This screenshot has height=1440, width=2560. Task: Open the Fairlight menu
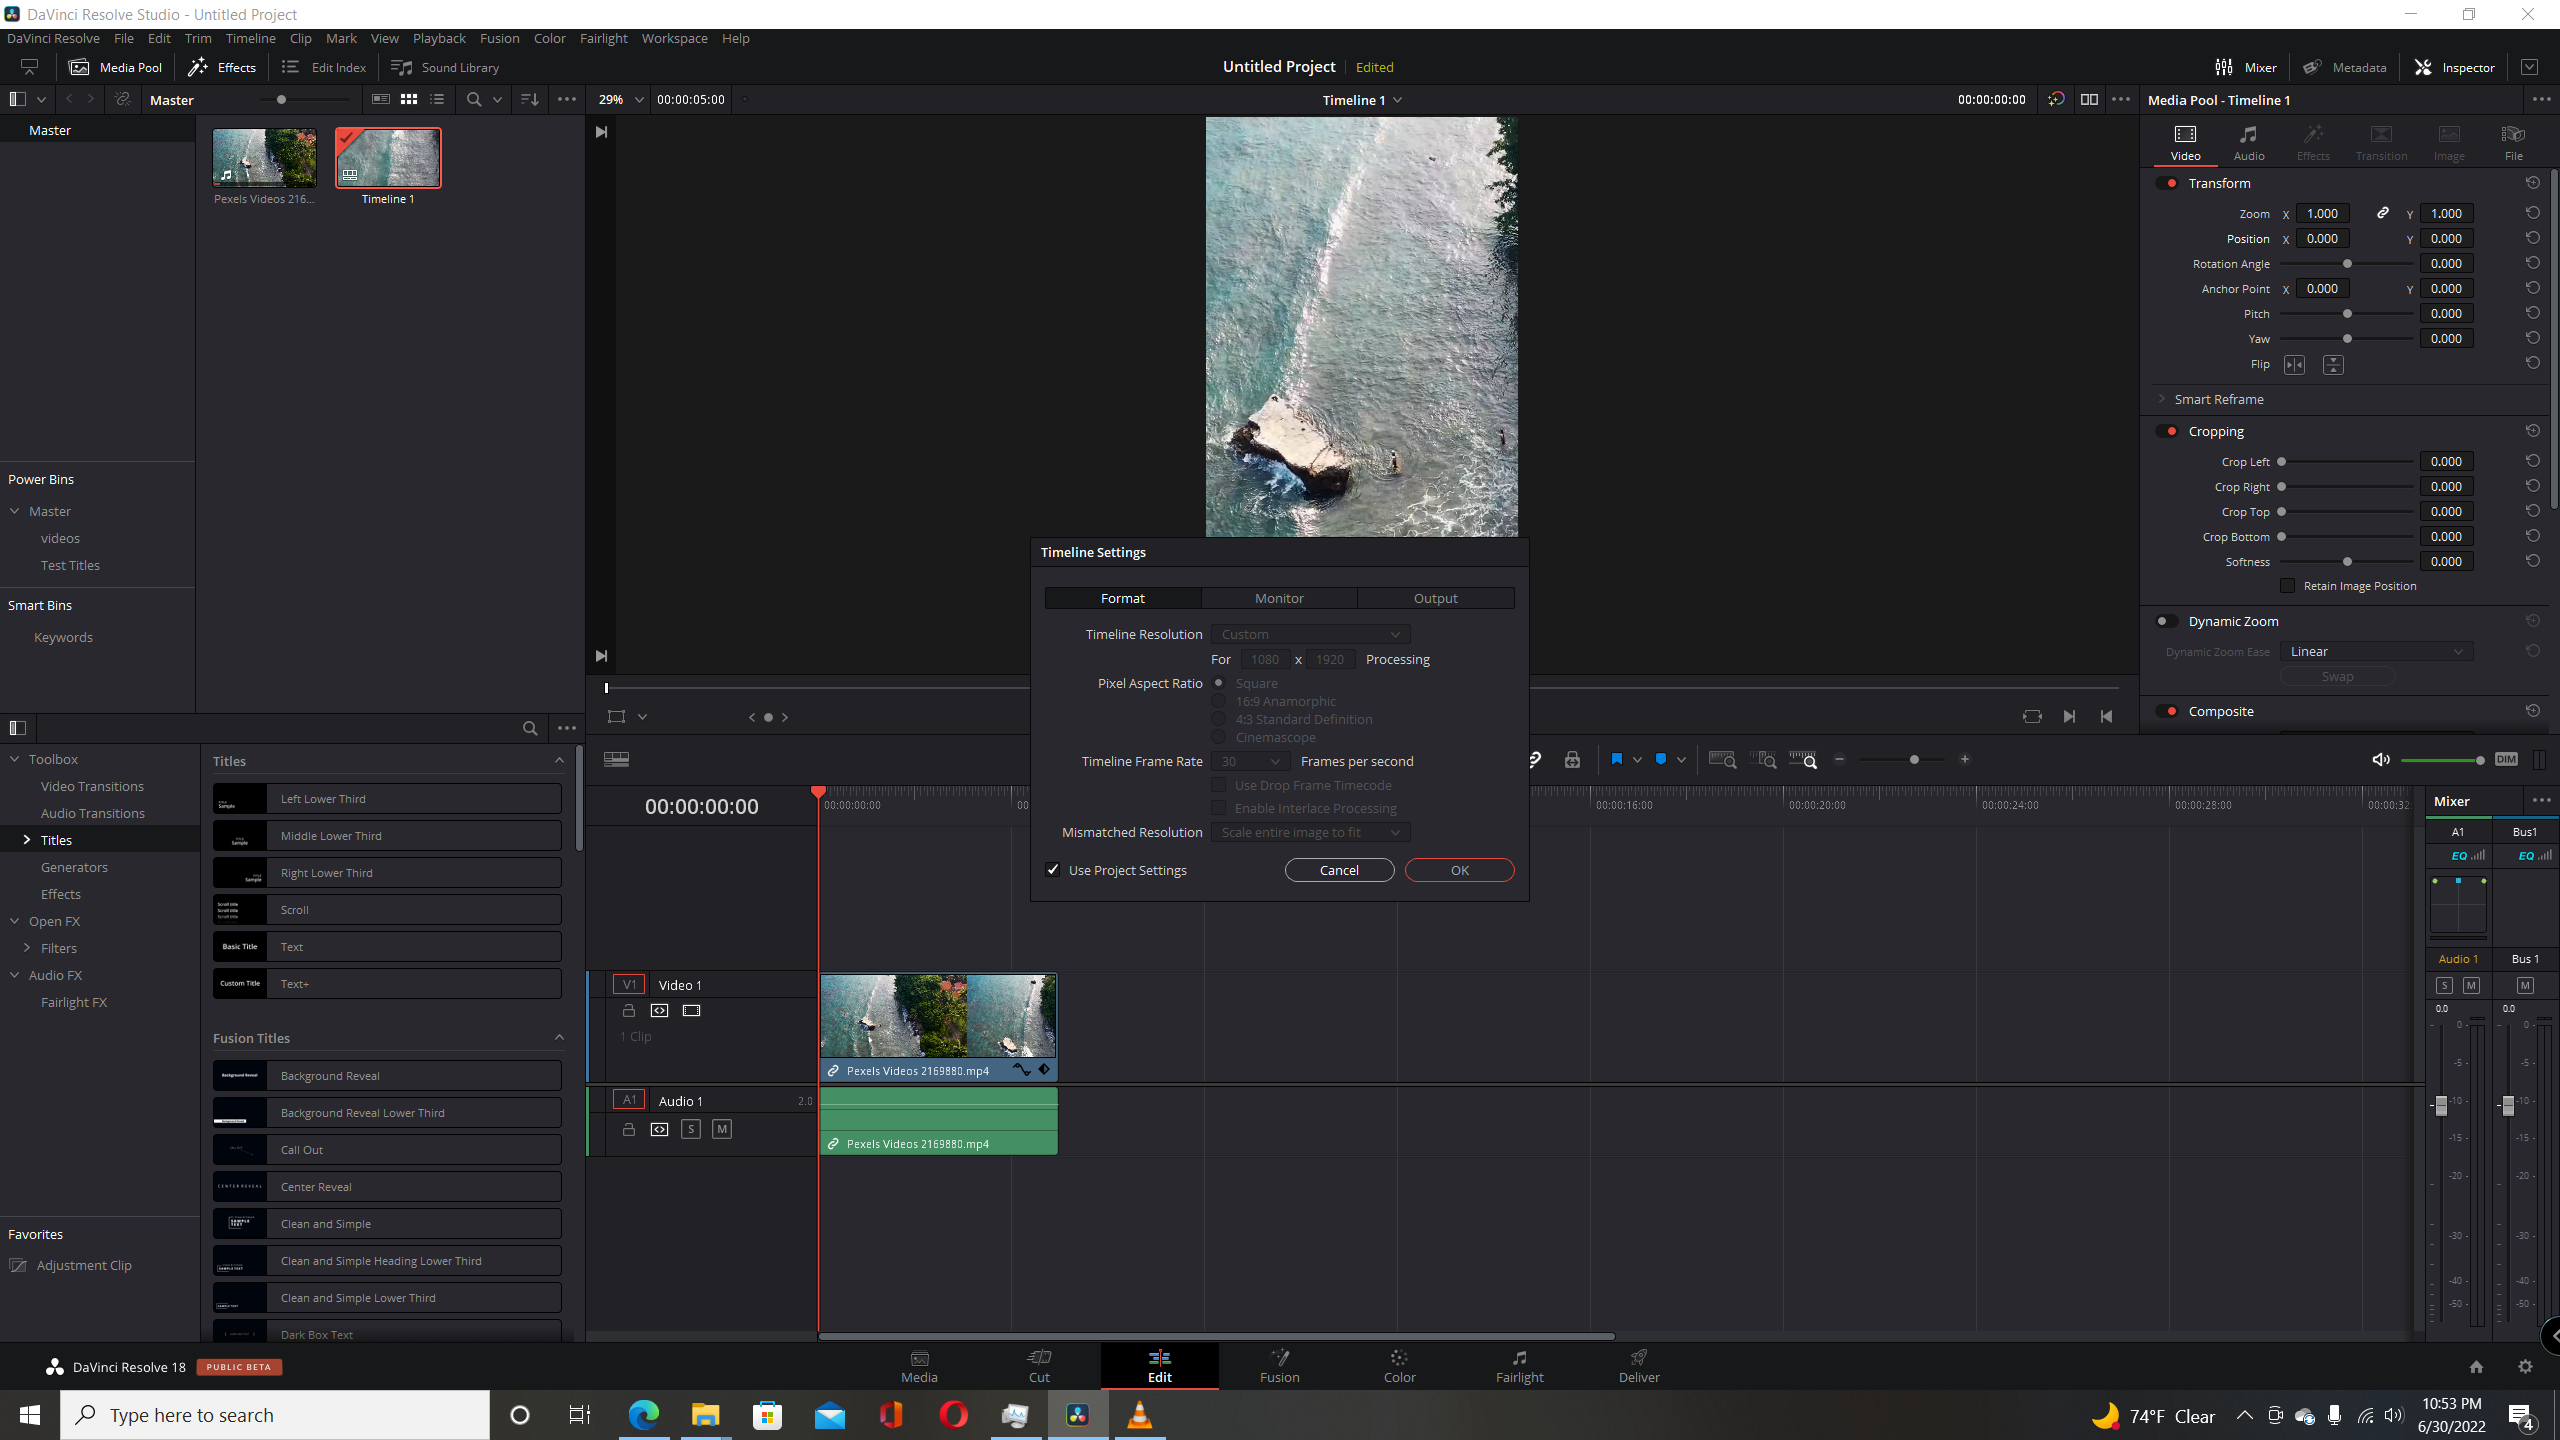603,38
